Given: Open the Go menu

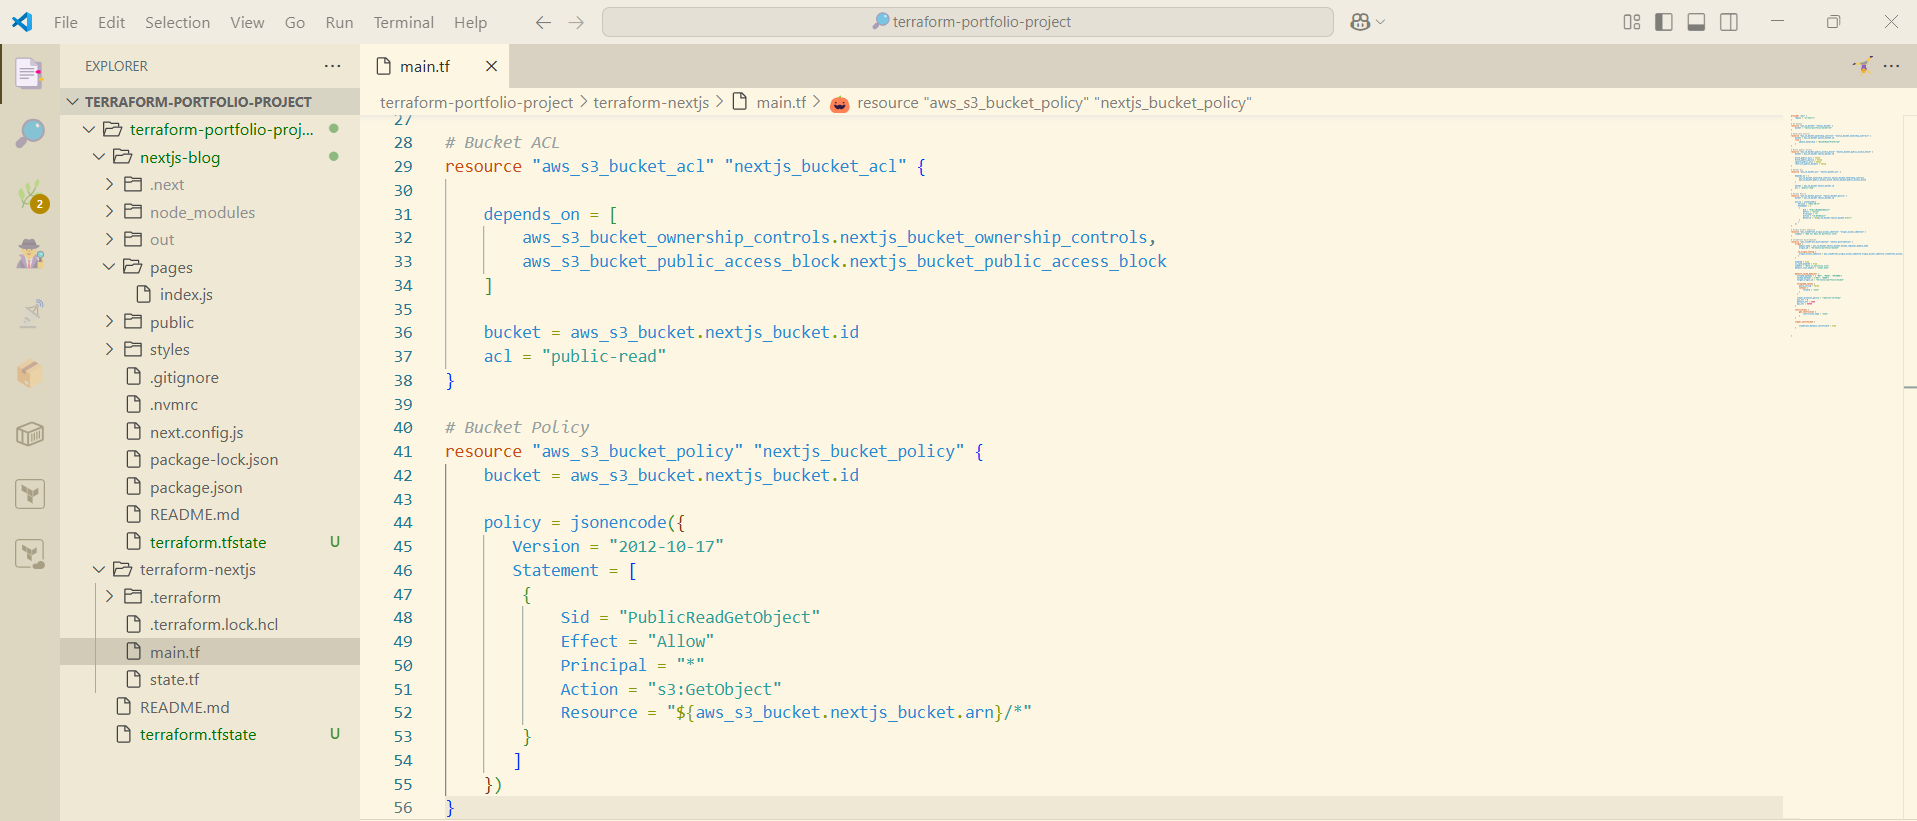Looking at the screenshot, I should point(295,22).
